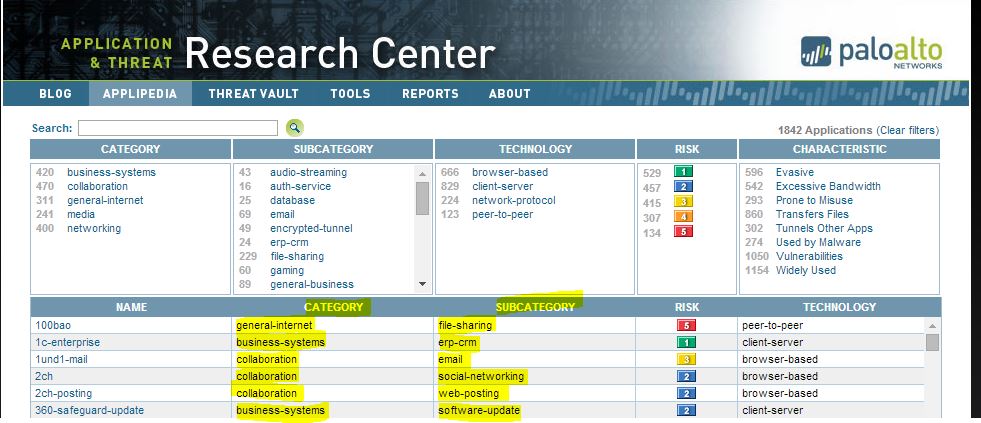This screenshot has height=423, width=981.
Task: Click the results table NAME column header
Action: click(131, 307)
